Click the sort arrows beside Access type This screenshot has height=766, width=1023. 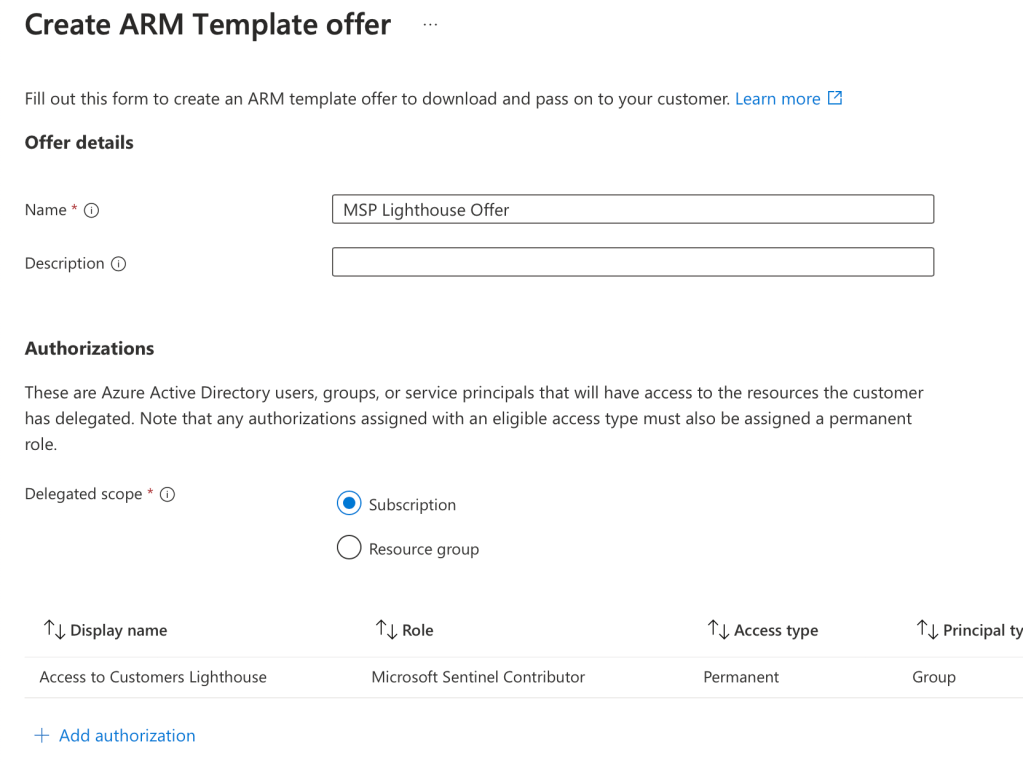718,630
